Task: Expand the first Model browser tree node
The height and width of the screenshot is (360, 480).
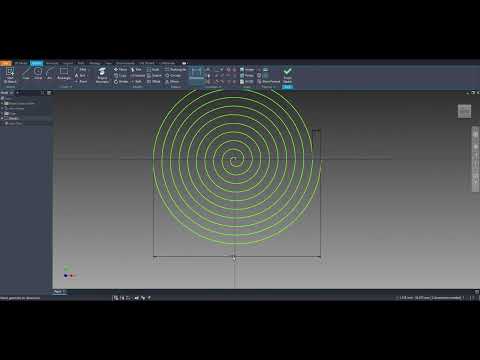Action: (2, 103)
